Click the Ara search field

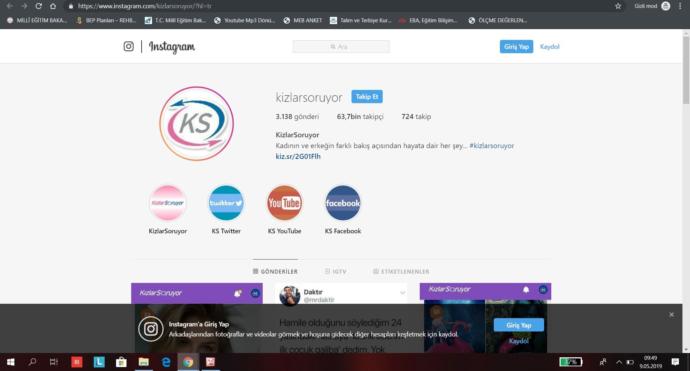[341, 47]
